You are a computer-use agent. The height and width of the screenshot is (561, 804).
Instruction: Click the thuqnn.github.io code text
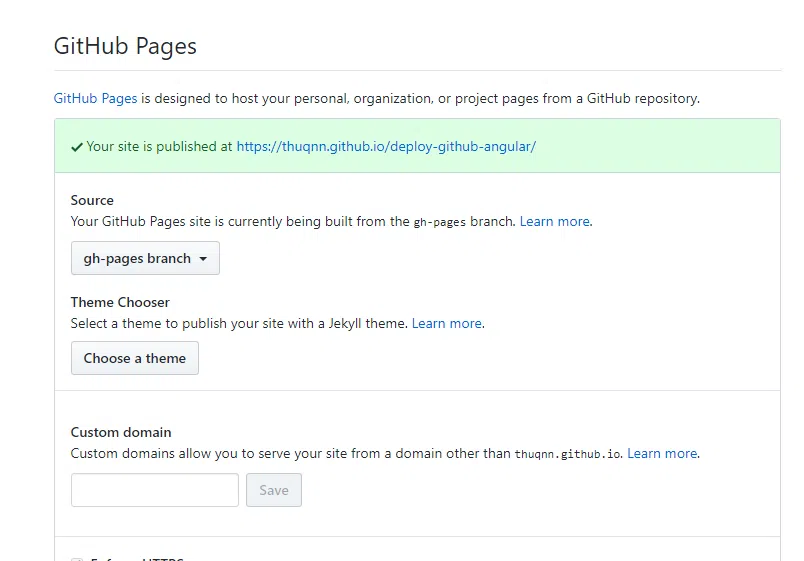point(567,454)
